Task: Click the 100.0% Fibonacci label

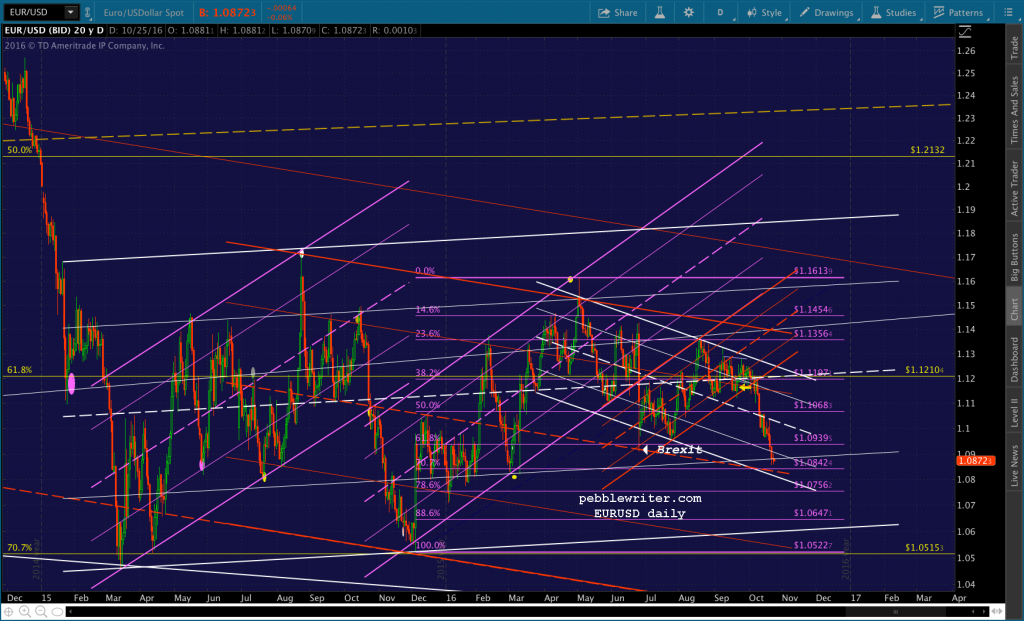Action: tap(430, 545)
